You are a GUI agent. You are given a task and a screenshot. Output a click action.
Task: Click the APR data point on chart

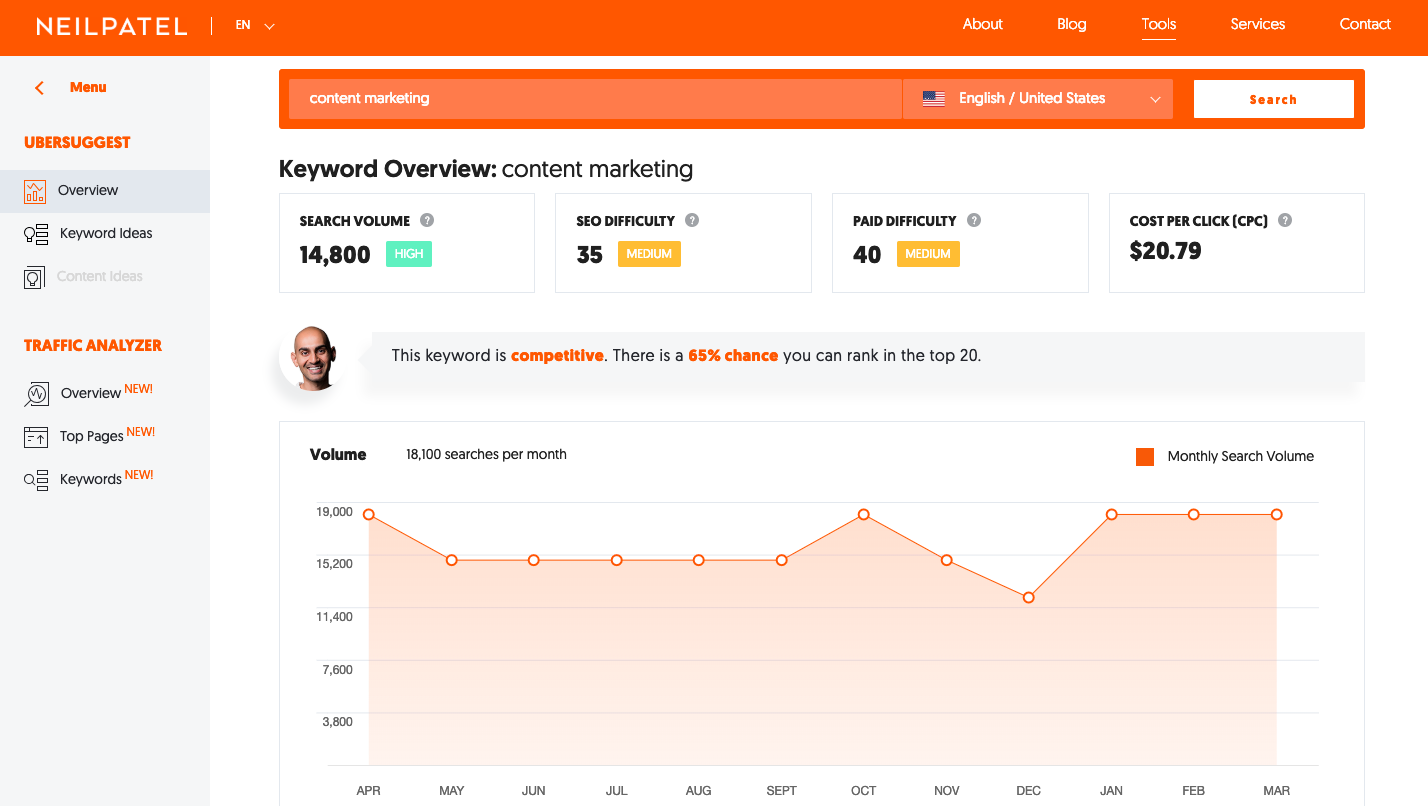(x=369, y=515)
